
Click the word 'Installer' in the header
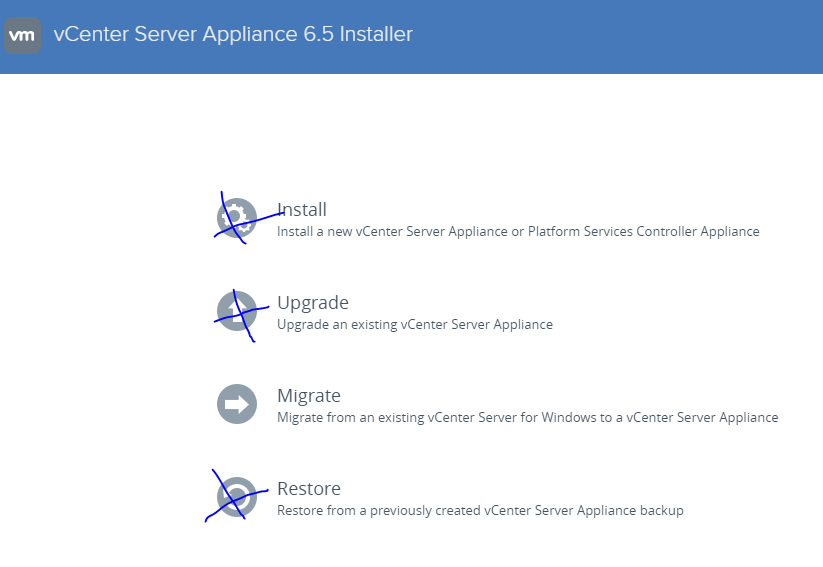(375, 35)
